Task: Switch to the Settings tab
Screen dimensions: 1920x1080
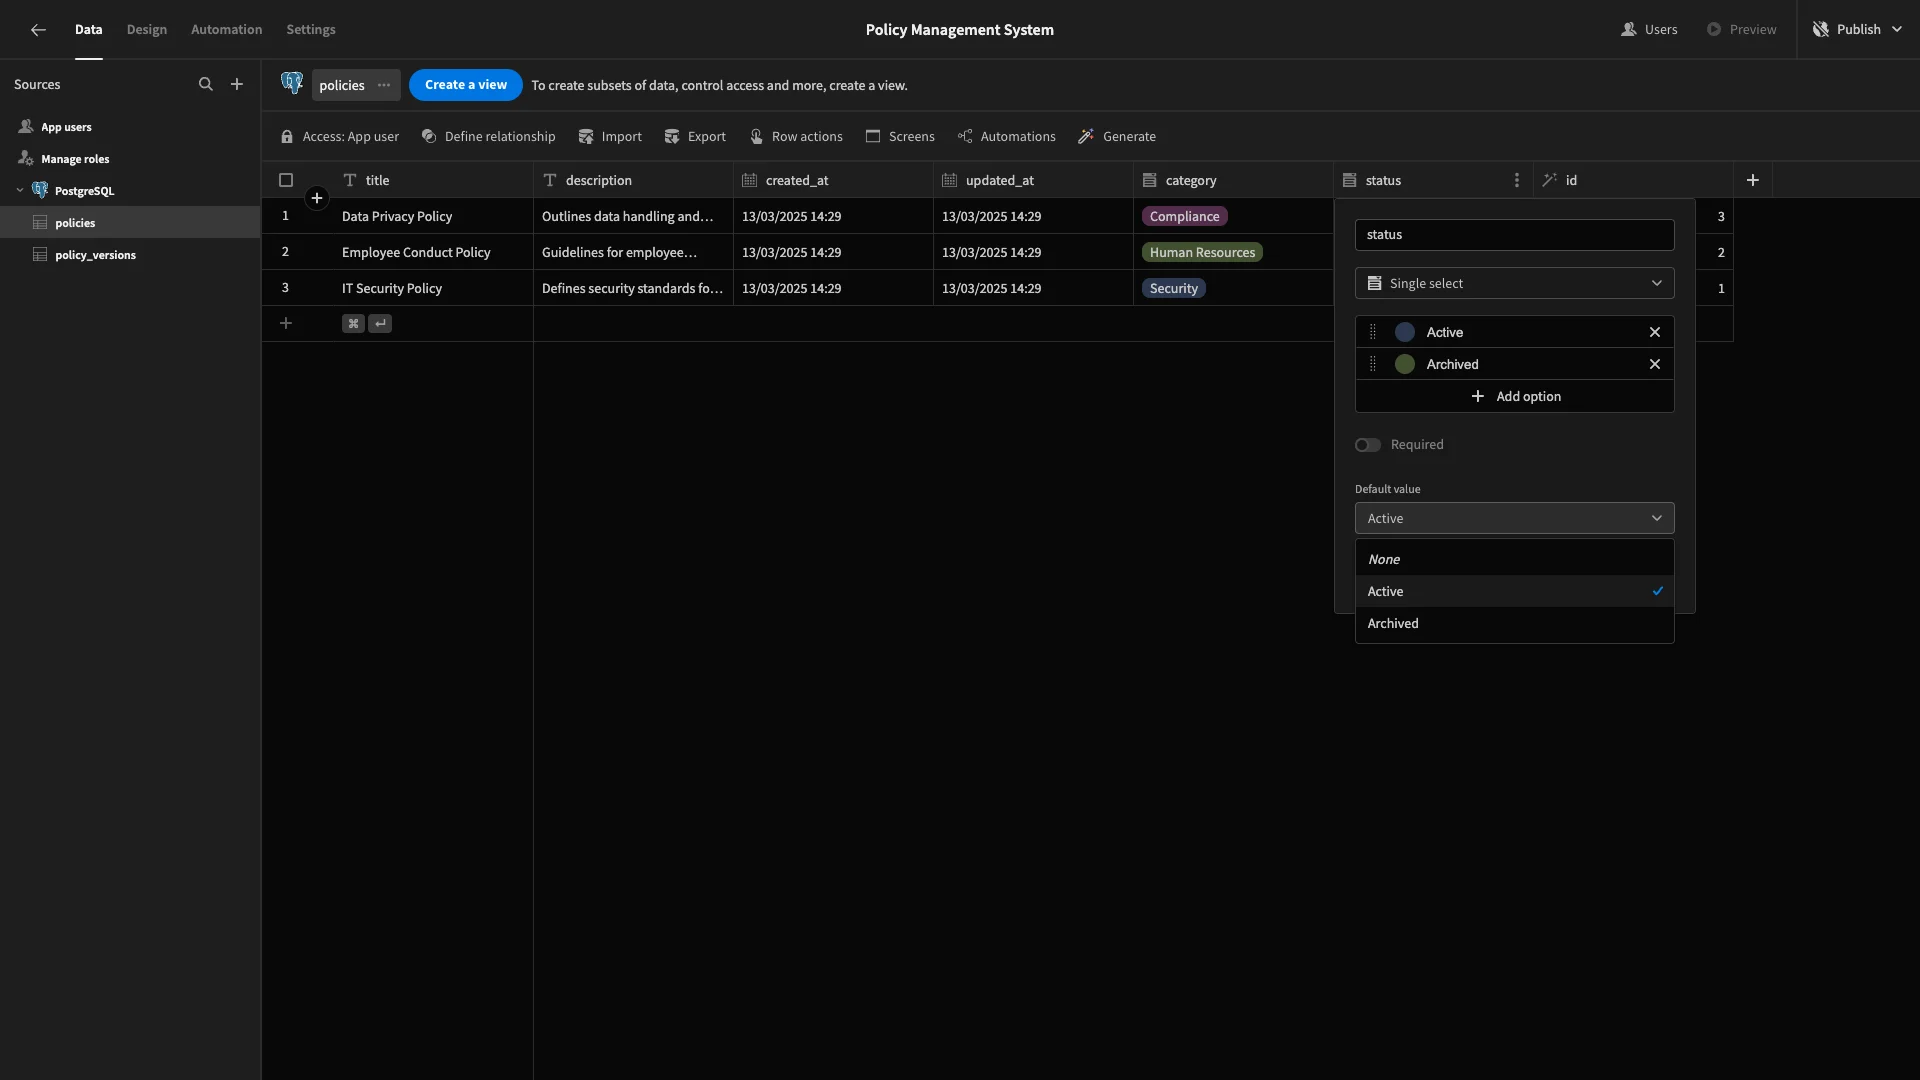Action: click(x=311, y=29)
